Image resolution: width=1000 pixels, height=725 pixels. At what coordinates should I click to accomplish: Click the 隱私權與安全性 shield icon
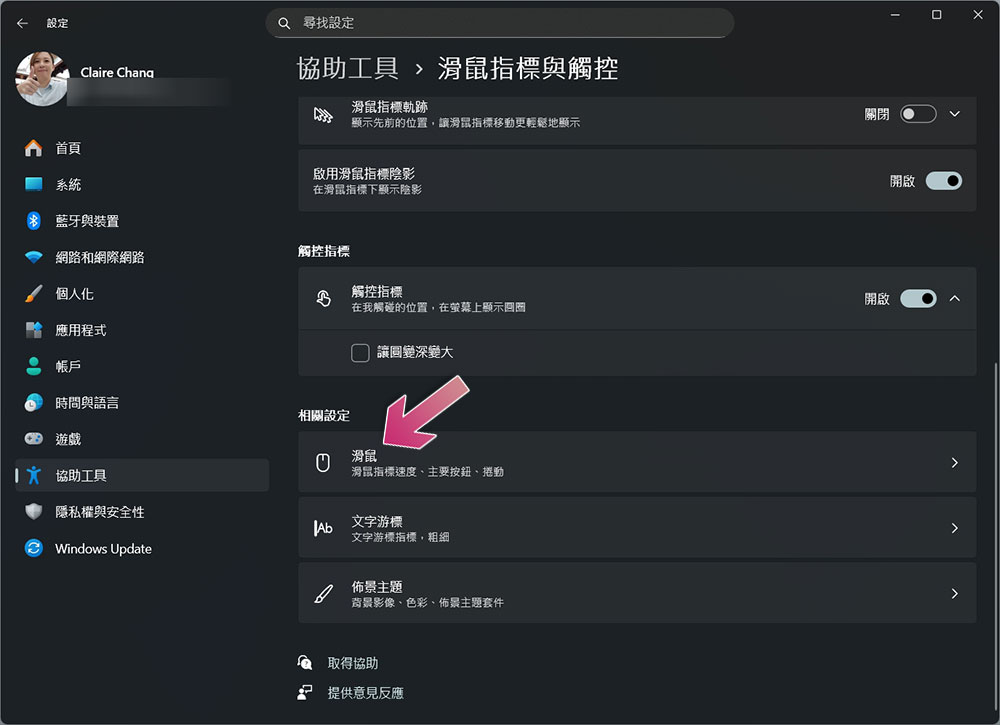pyautogui.click(x=33, y=511)
